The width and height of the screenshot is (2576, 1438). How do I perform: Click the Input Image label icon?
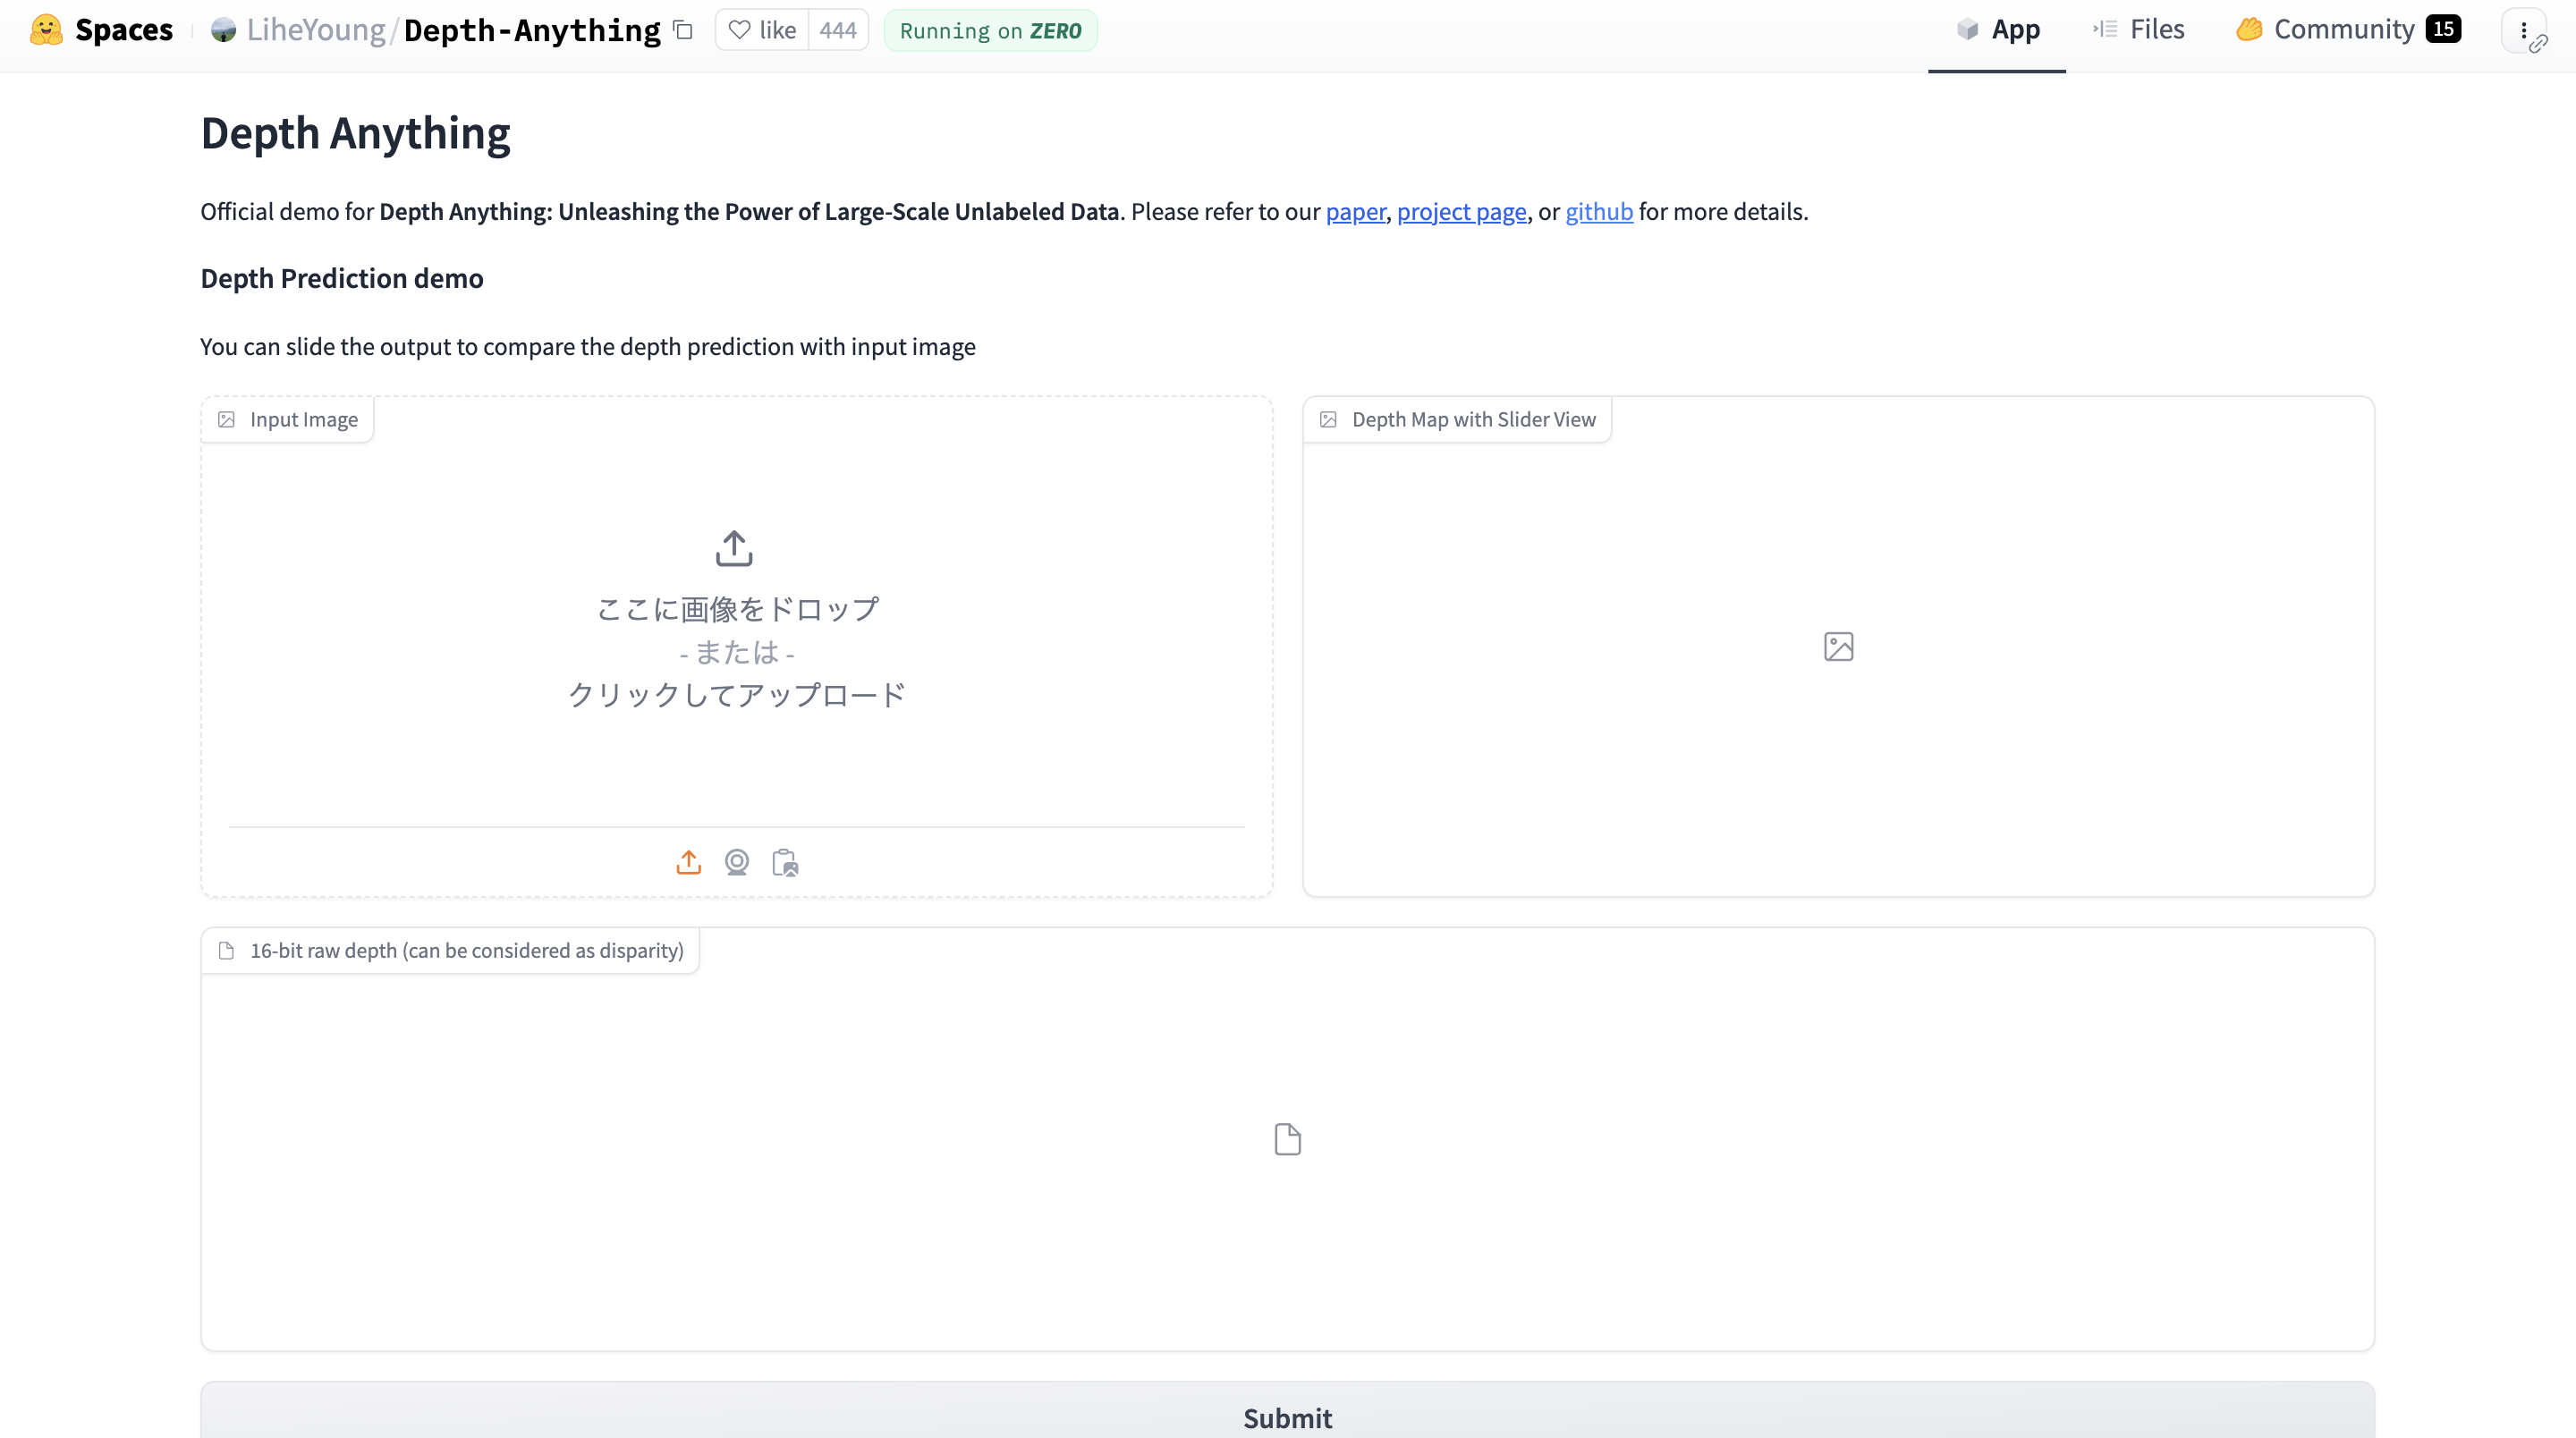227,420
